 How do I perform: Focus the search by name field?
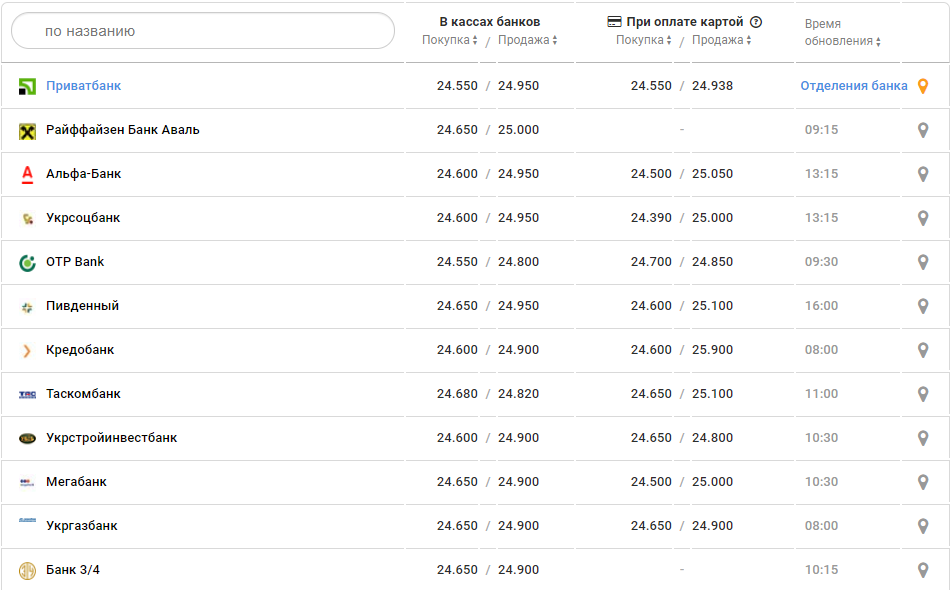tap(203, 31)
